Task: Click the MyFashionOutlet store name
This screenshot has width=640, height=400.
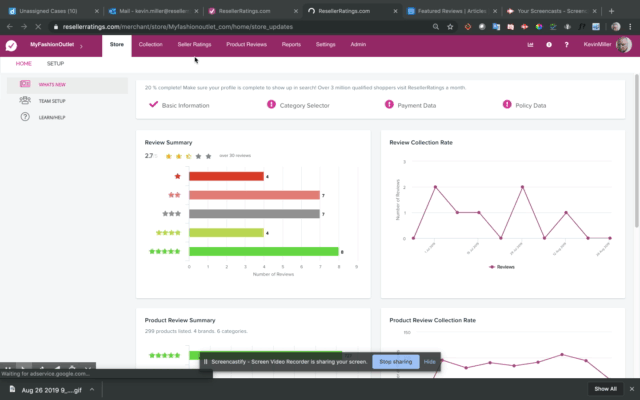Action: pos(52,44)
